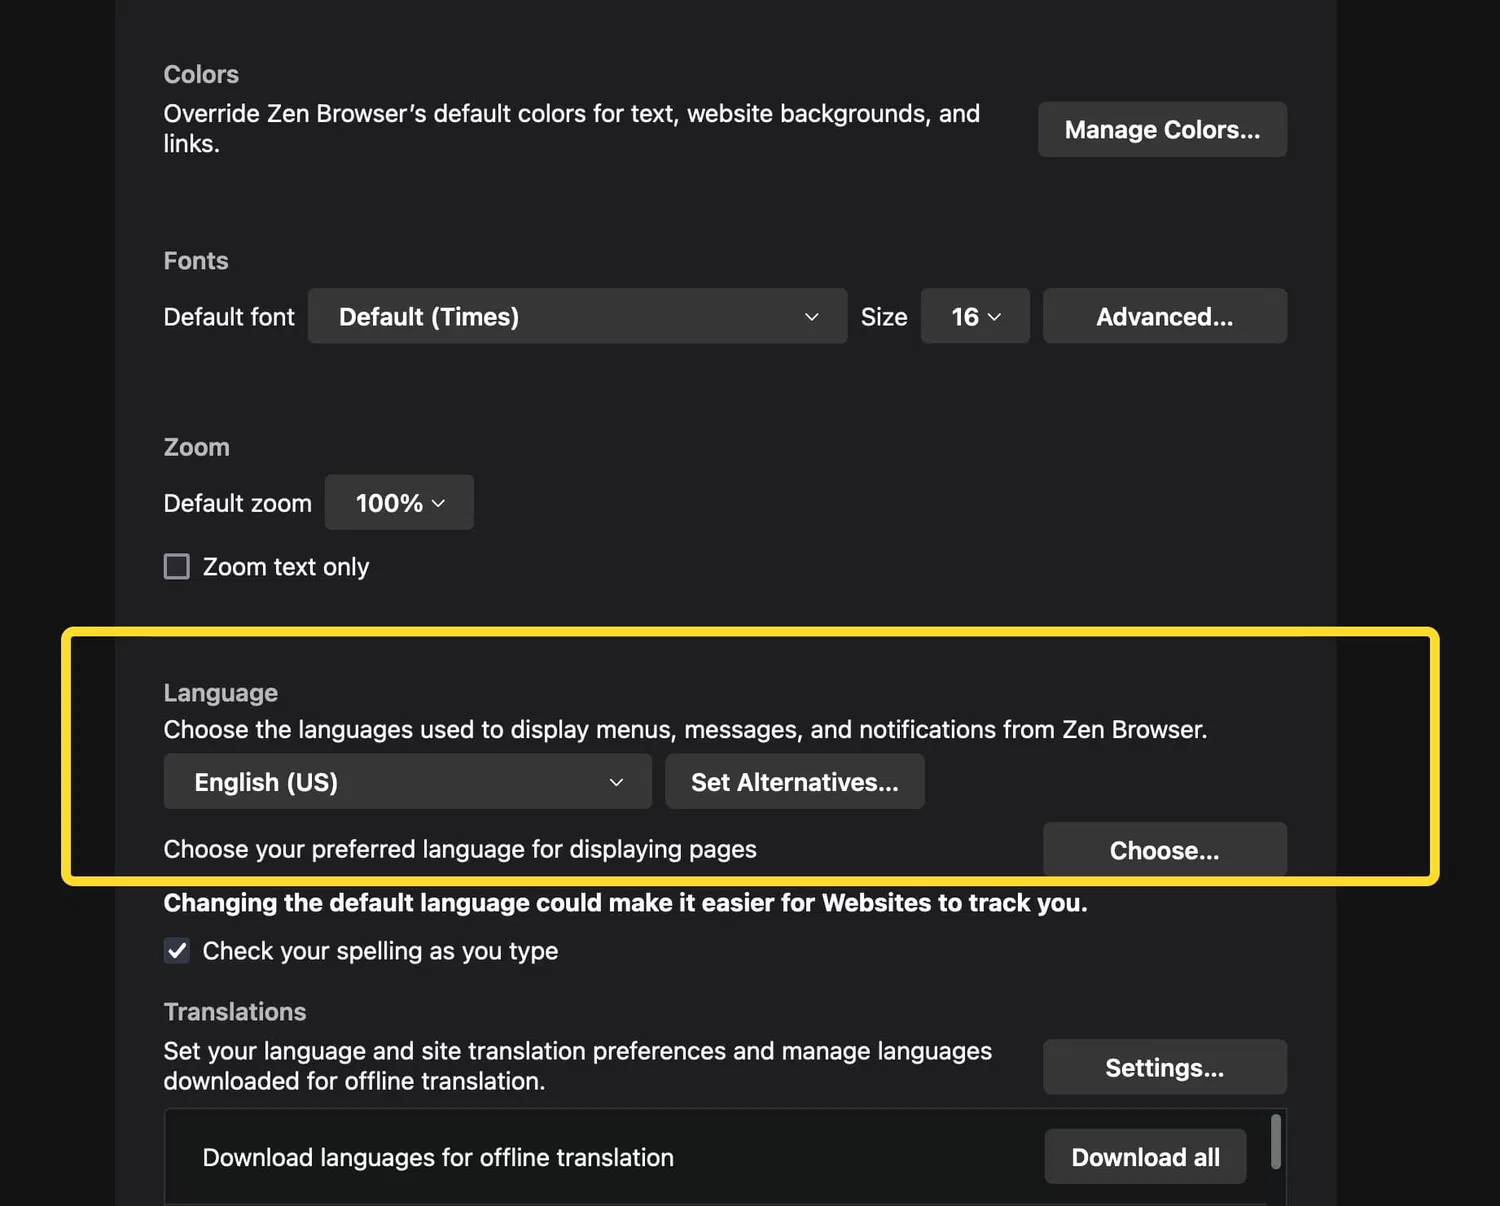Click the translations list scrollbar
The image size is (1500, 1206).
tap(1275, 1142)
